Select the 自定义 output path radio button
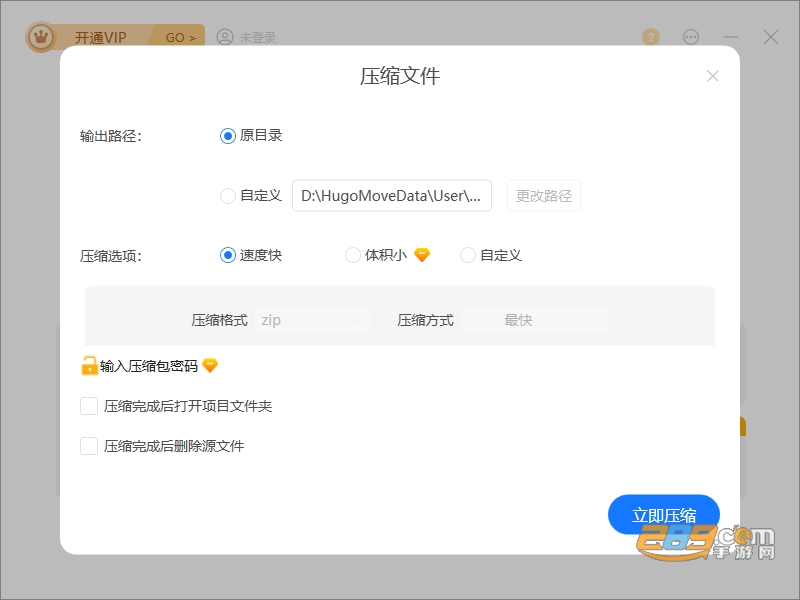Image resolution: width=800 pixels, height=600 pixels. coord(228,195)
